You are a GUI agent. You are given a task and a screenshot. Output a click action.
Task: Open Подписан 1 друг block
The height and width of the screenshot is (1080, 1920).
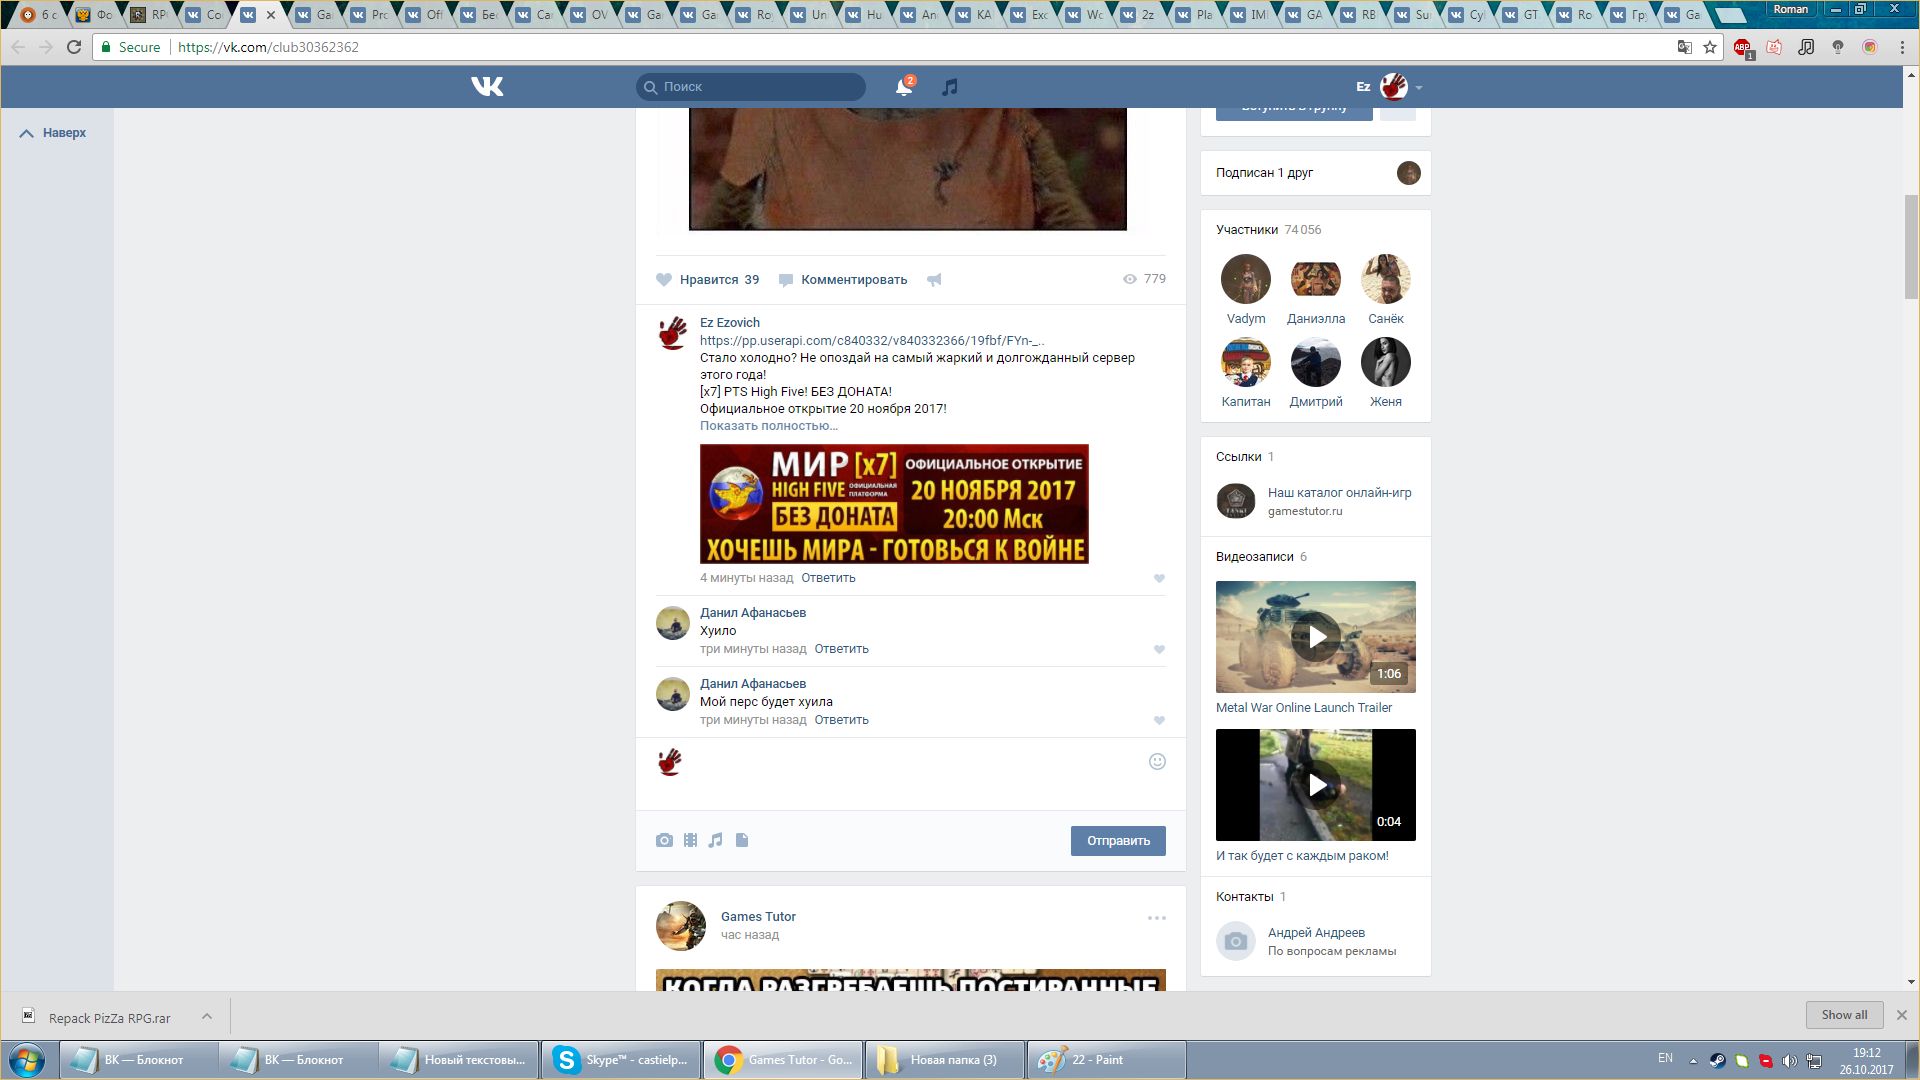[1316, 173]
